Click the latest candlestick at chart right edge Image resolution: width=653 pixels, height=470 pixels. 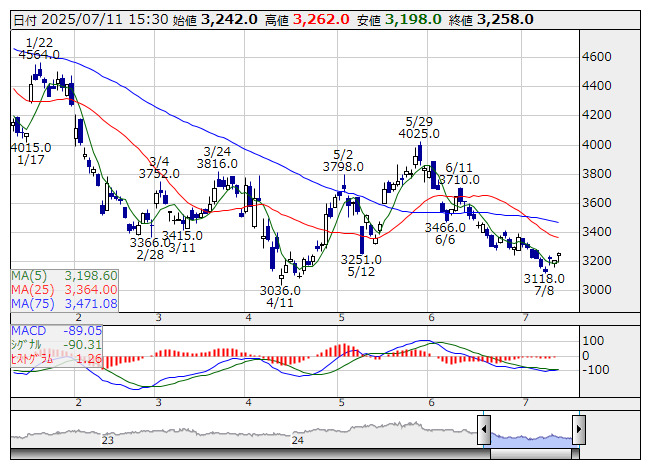click(559, 257)
